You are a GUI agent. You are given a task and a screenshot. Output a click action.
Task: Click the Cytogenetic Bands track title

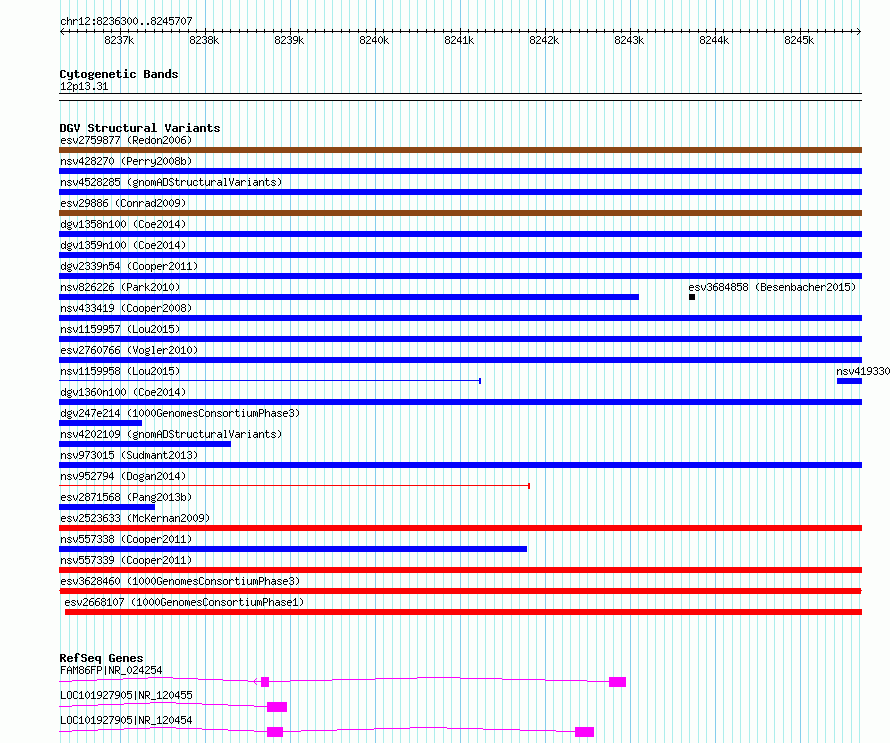119,74
